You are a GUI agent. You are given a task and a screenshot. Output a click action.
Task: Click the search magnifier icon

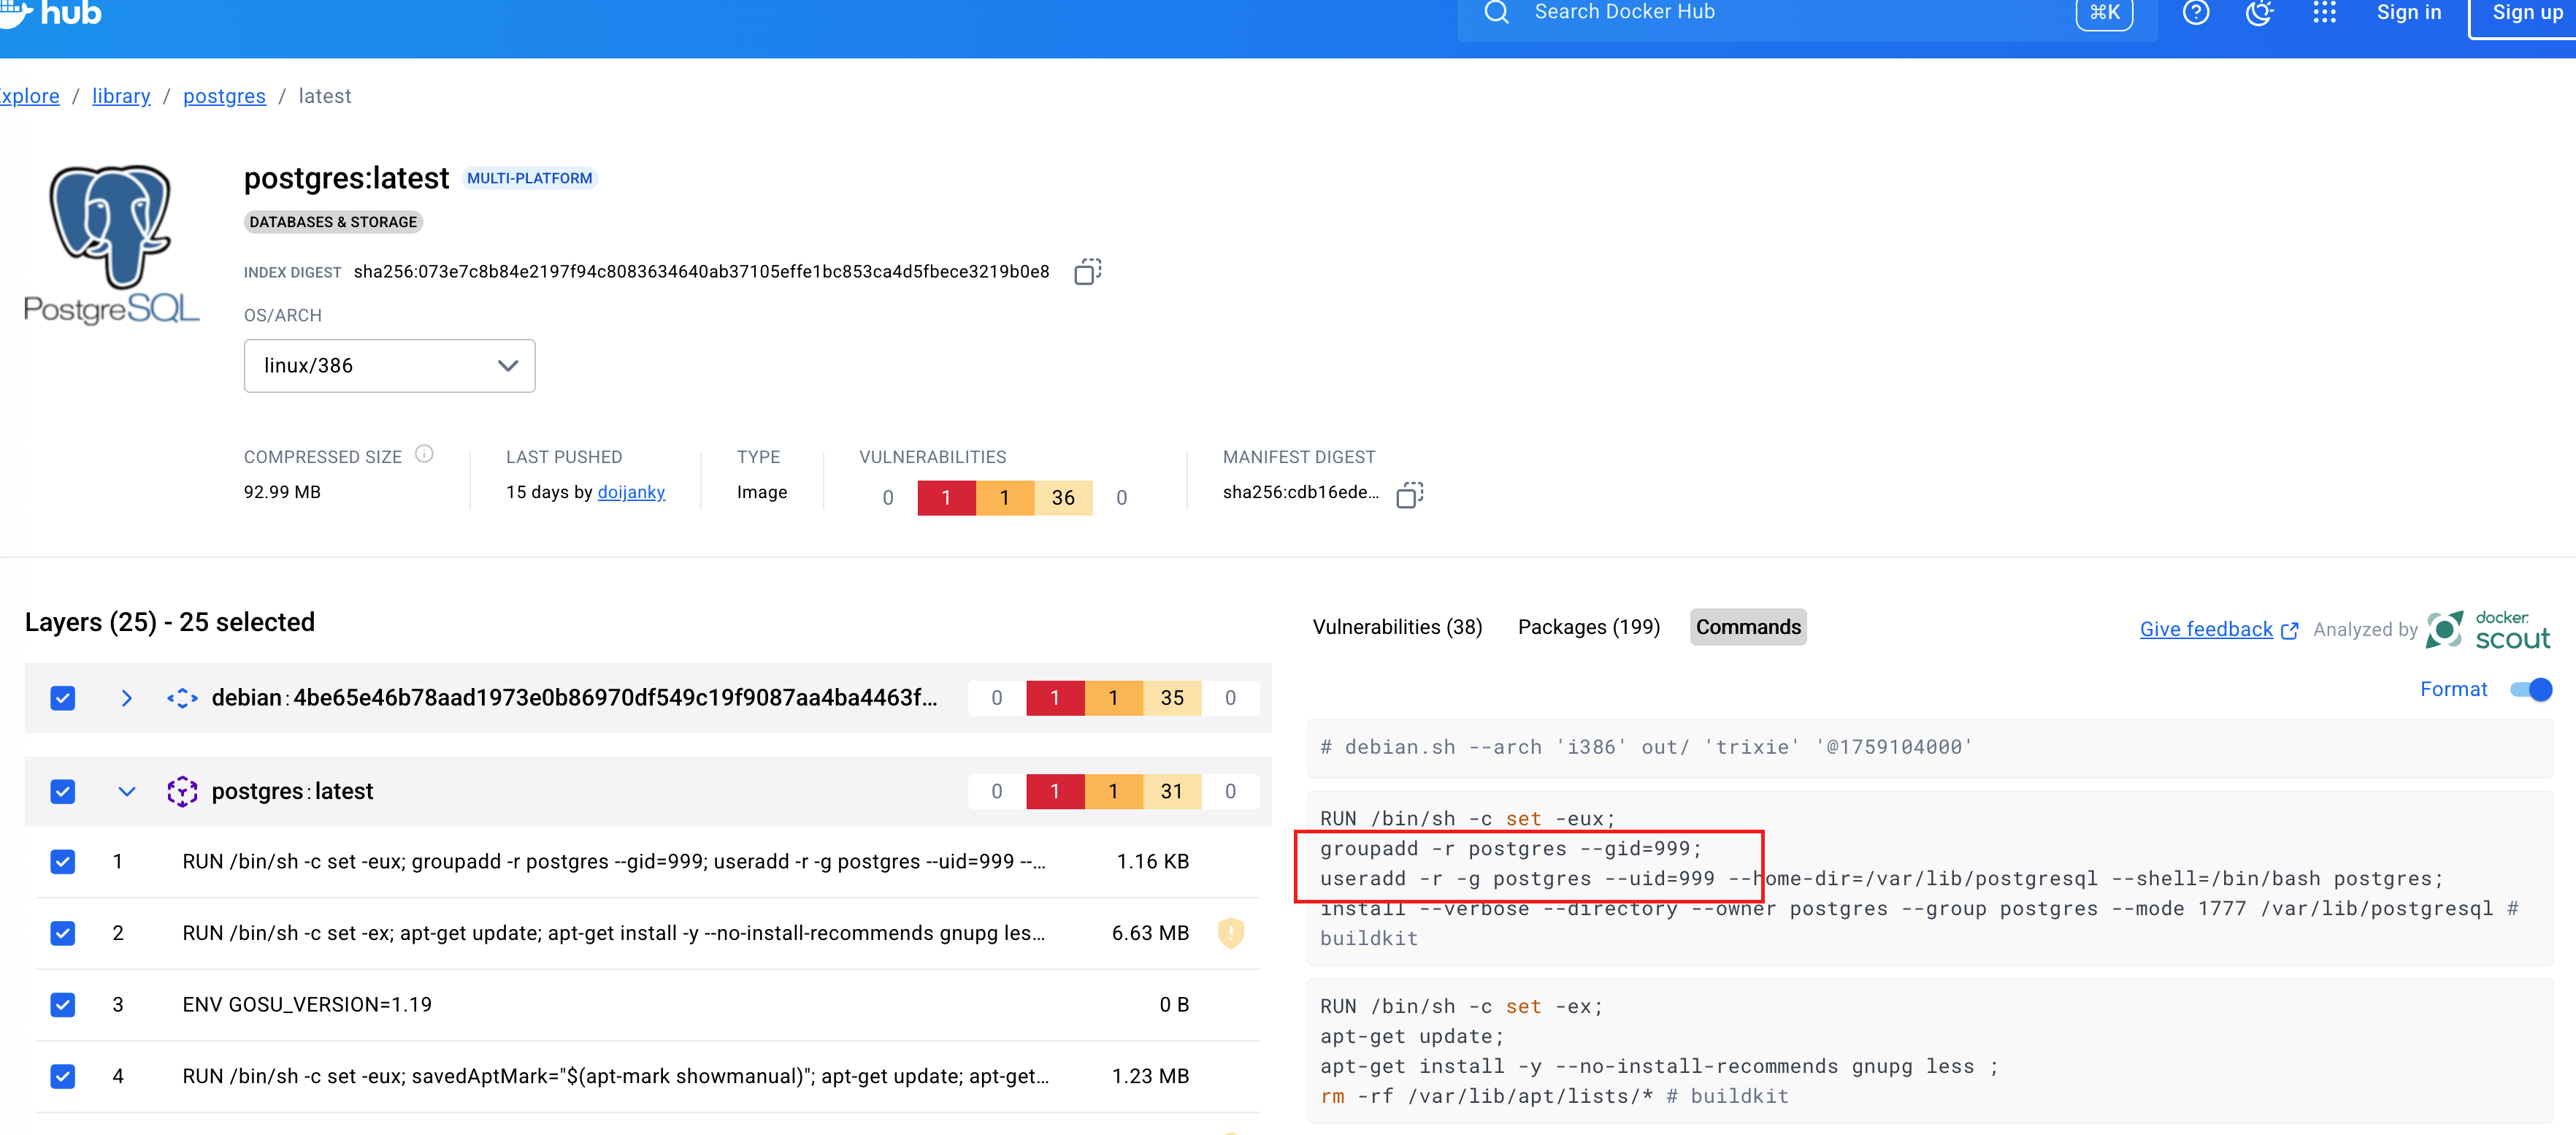(1496, 12)
